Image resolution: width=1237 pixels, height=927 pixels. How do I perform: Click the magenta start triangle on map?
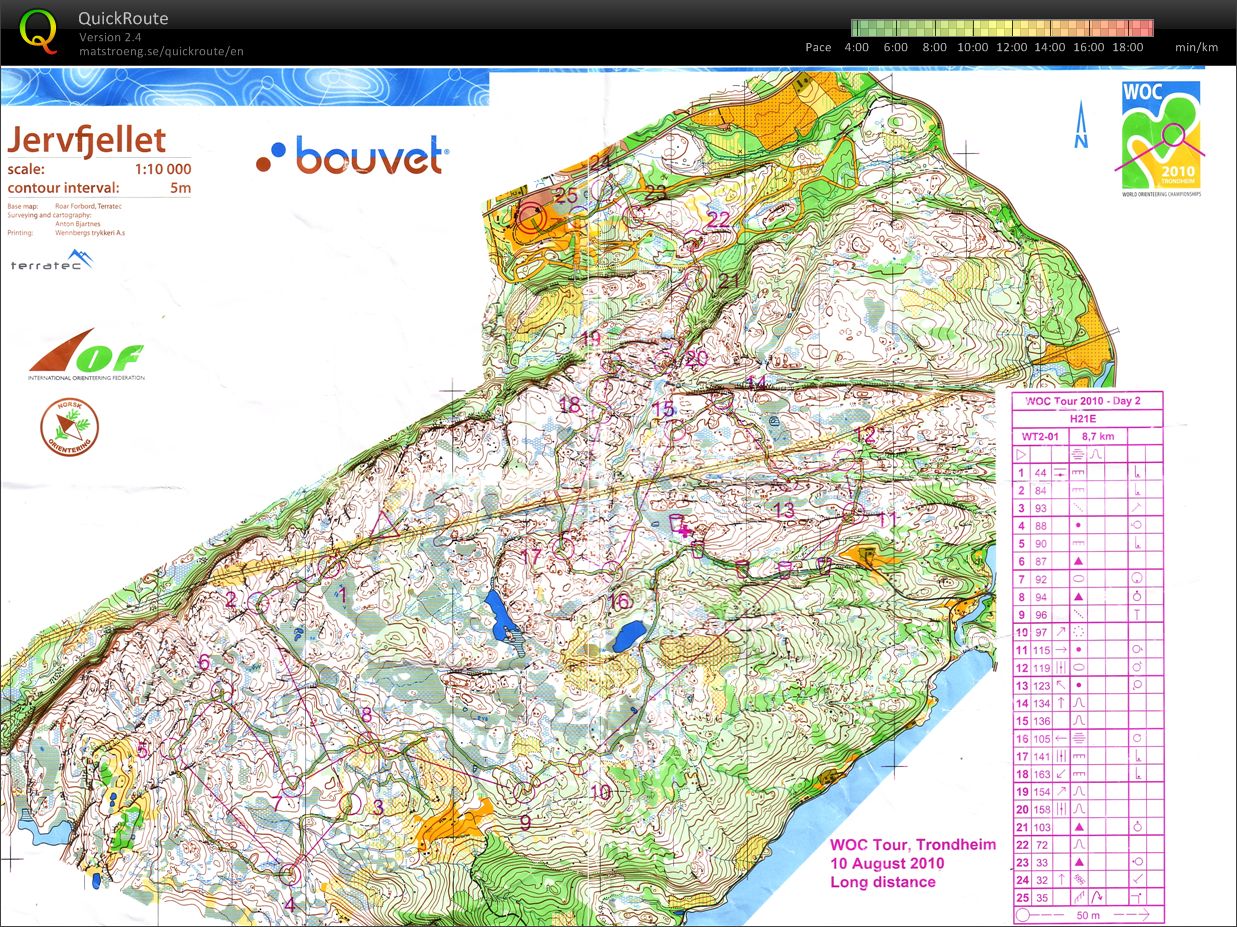381,522
